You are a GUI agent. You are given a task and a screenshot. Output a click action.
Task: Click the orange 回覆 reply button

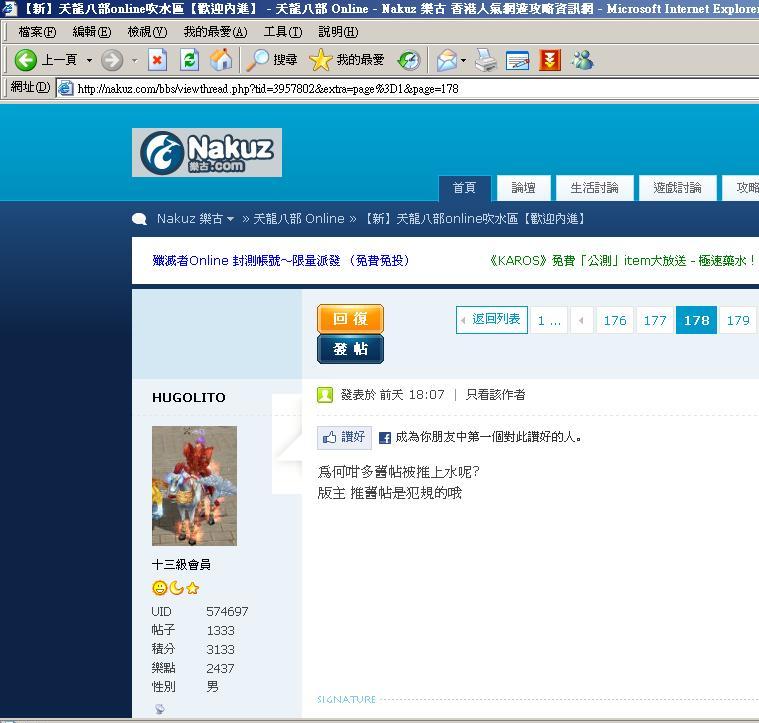tap(350, 319)
